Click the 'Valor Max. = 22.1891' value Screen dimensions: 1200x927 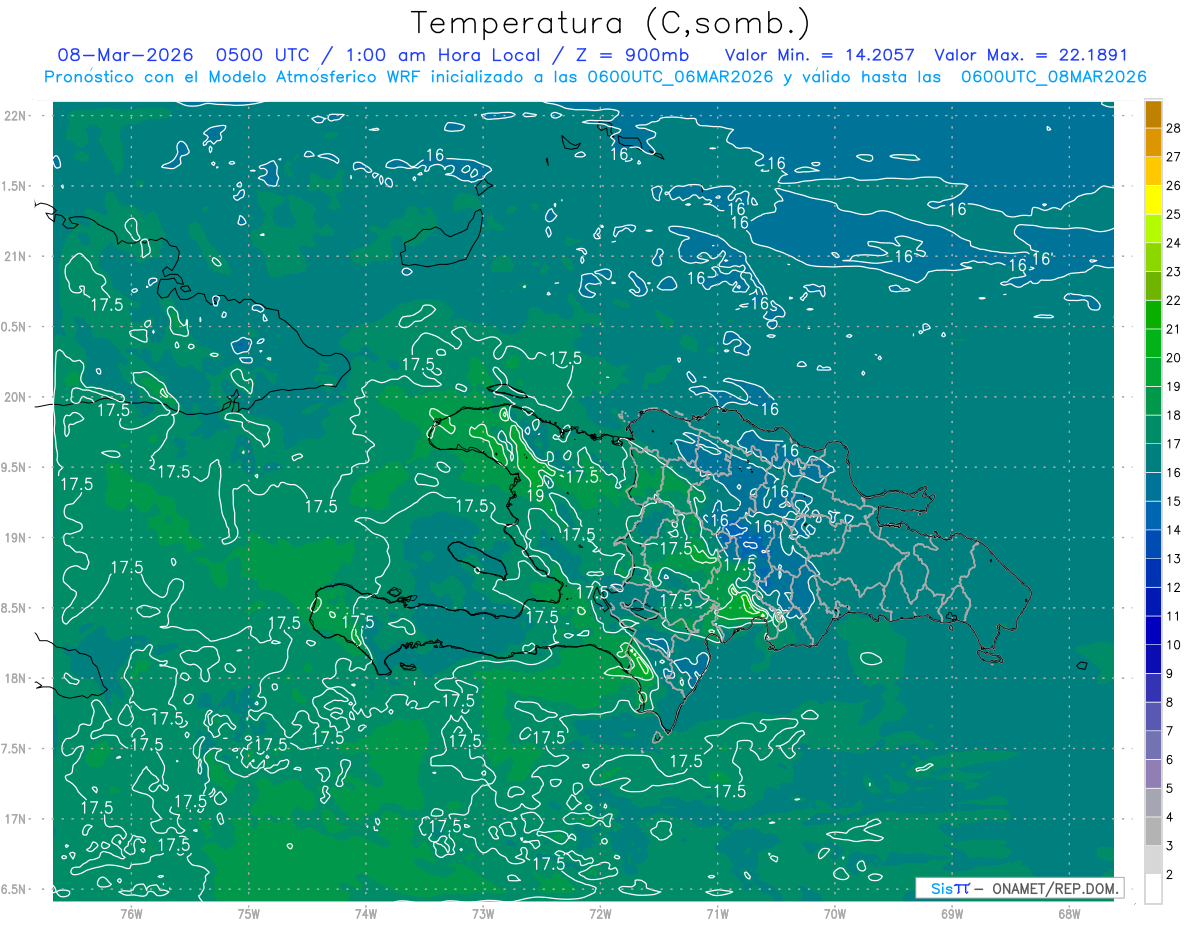[1030, 56]
